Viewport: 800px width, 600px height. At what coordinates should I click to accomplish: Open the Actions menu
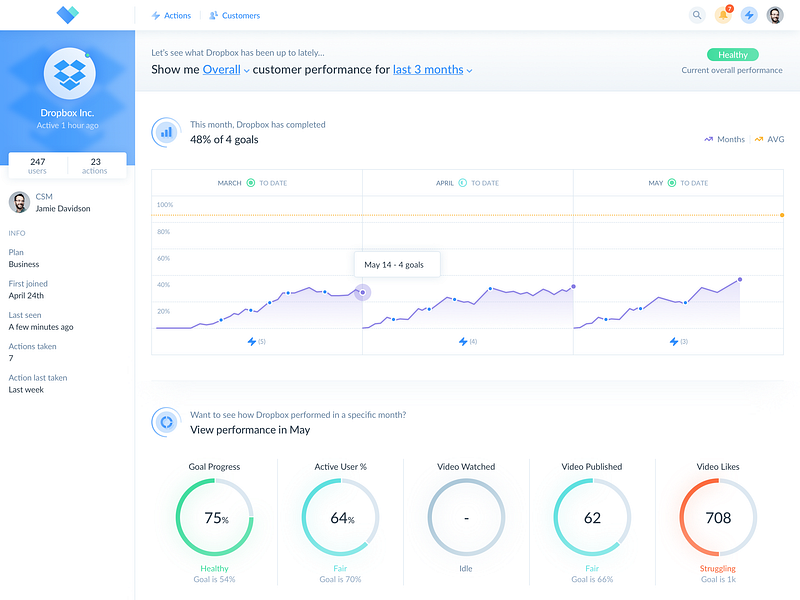pyautogui.click(x=171, y=16)
